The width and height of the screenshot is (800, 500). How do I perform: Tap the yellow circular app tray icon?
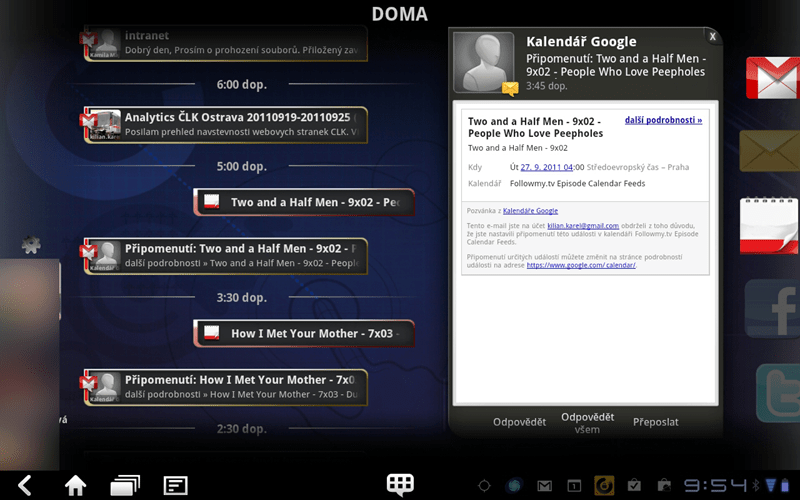click(x=604, y=485)
